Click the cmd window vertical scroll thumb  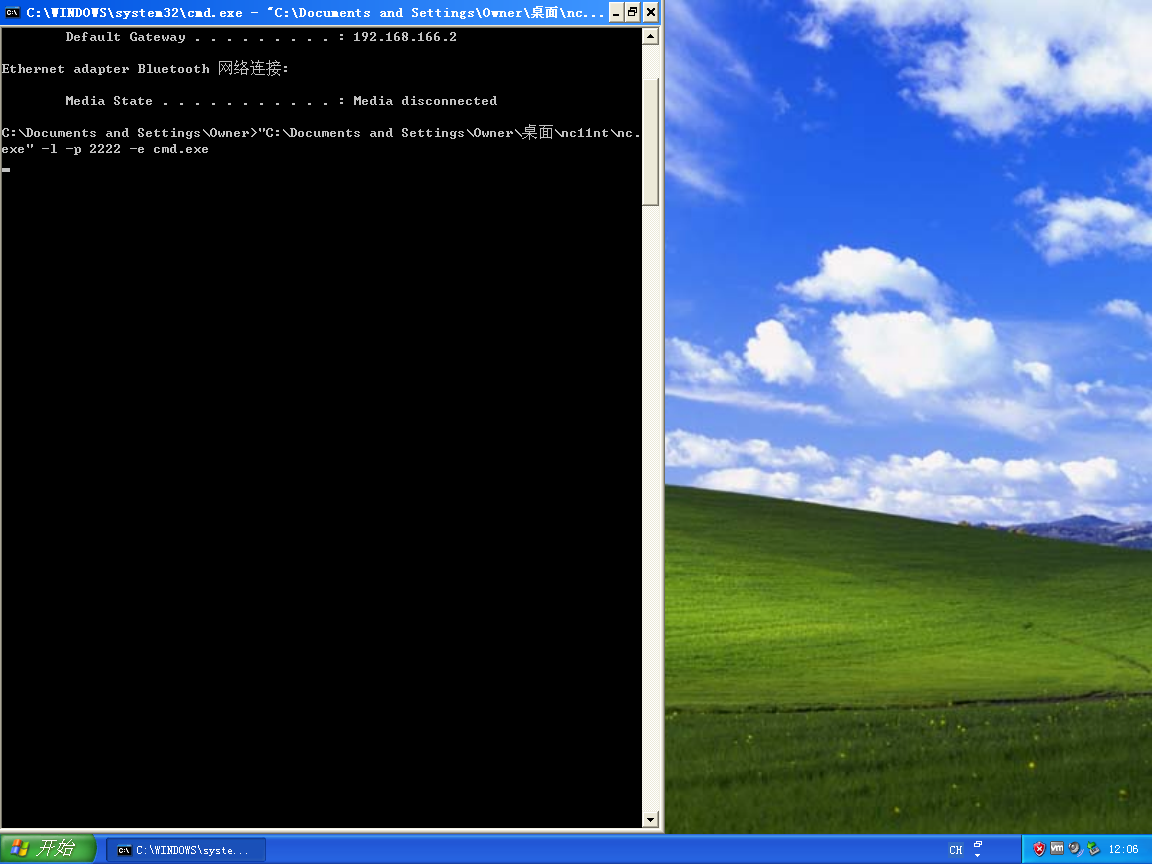650,142
